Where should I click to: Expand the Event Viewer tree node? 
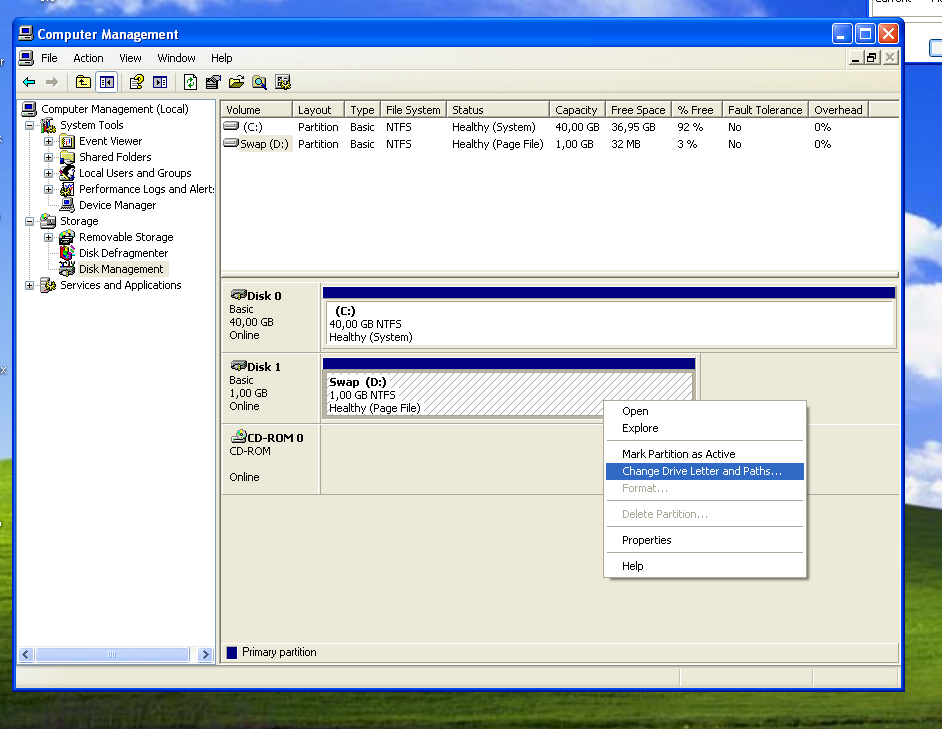point(48,142)
